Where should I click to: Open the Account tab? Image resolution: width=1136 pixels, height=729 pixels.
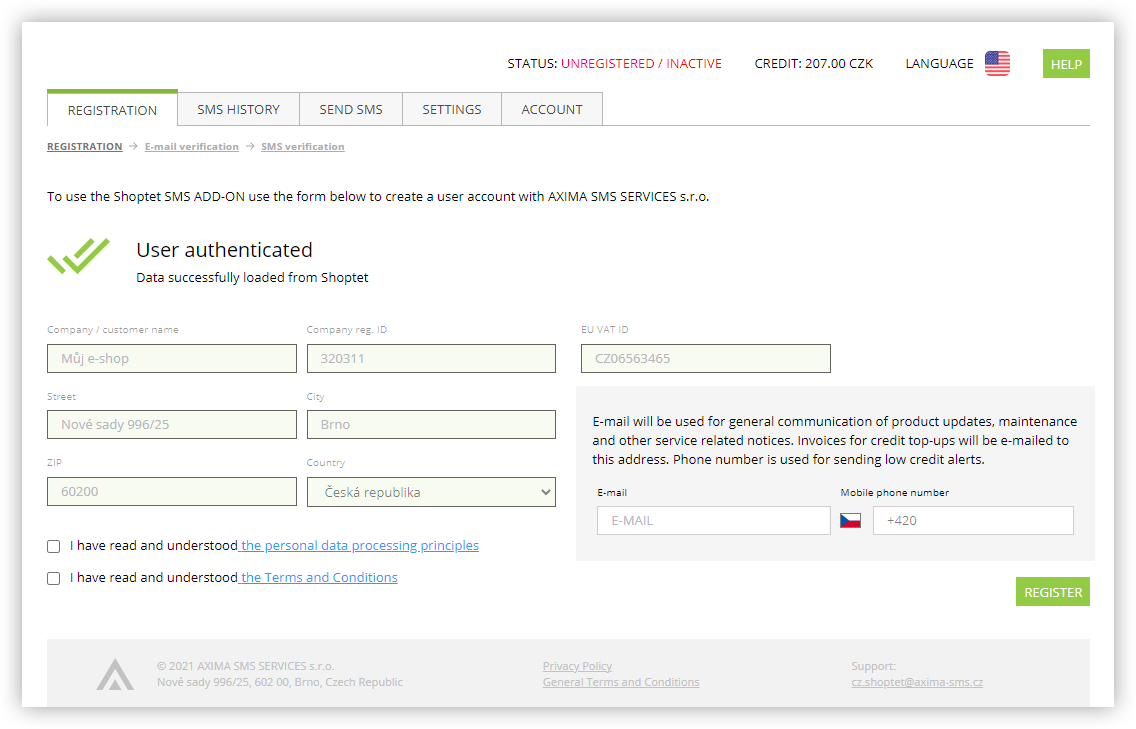tap(552, 109)
